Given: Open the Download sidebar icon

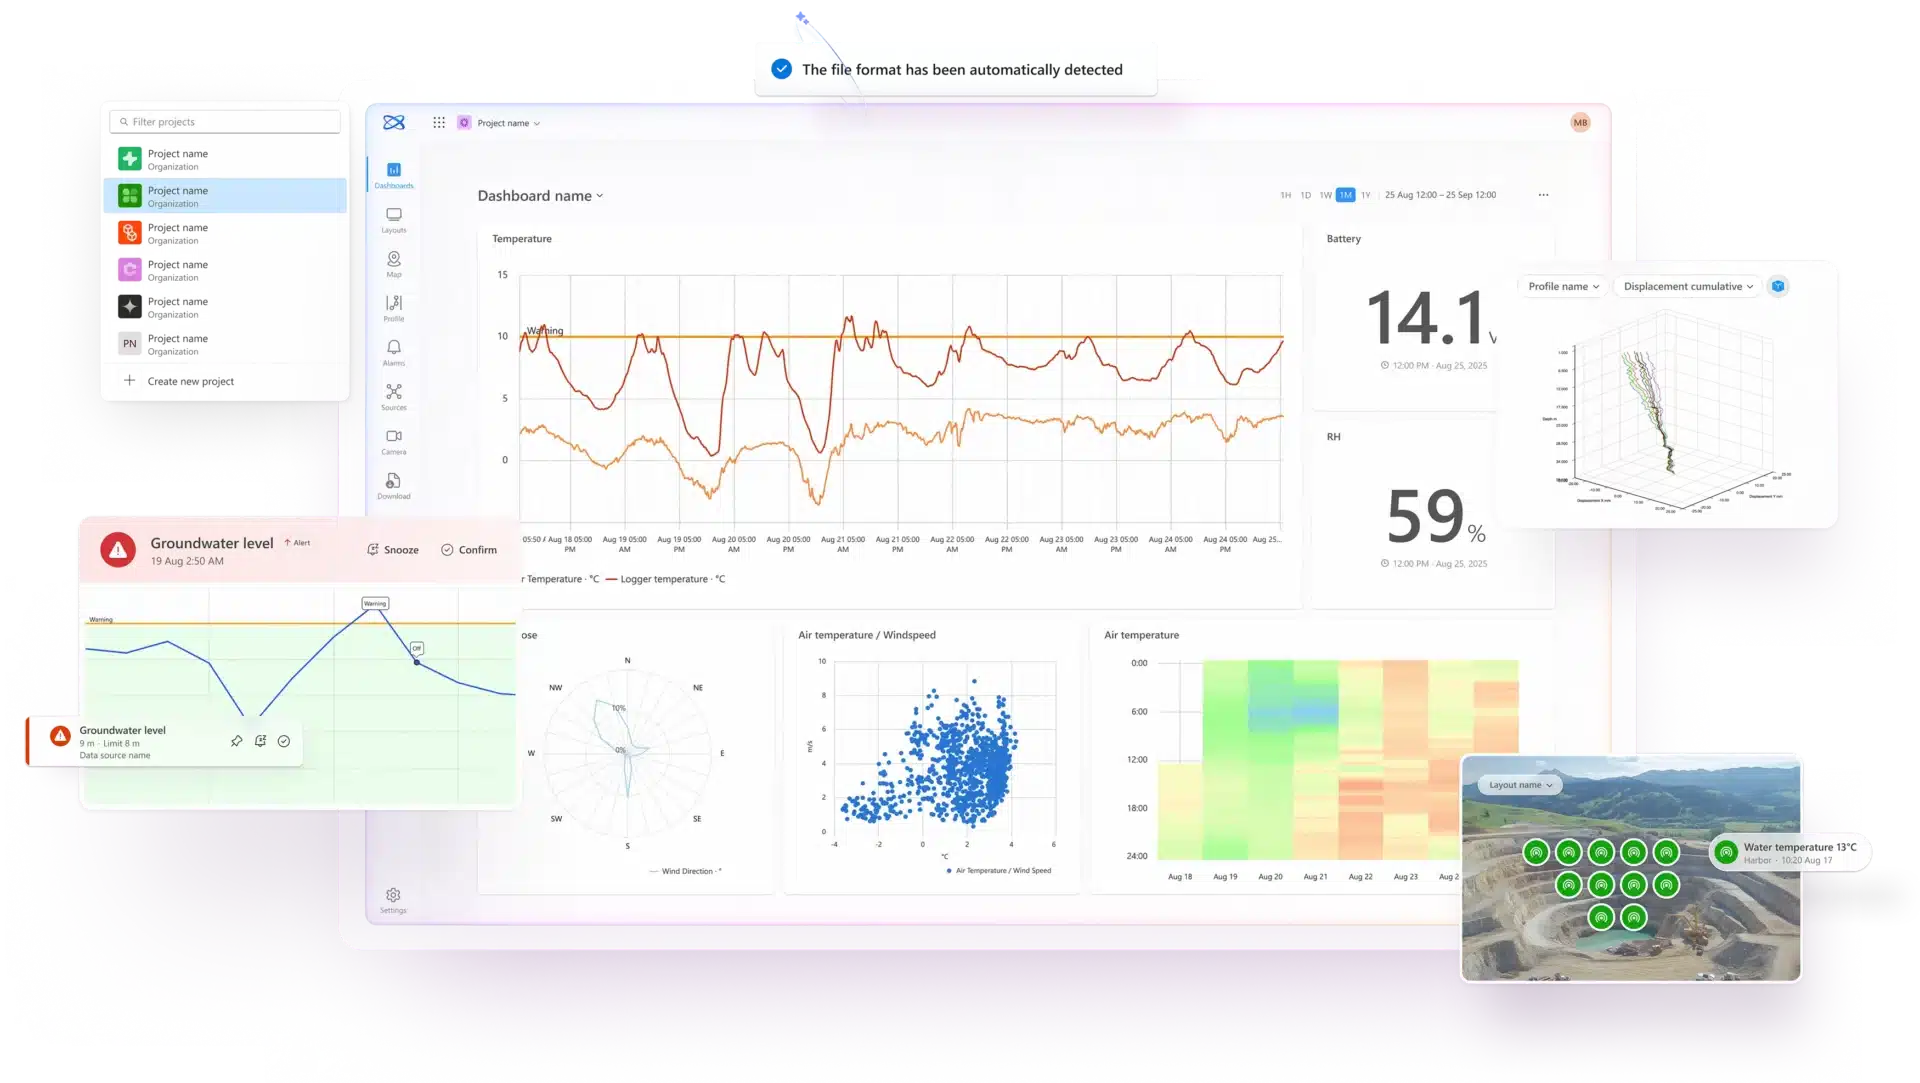Looking at the screenshot, I should click(x=394, y=481).
